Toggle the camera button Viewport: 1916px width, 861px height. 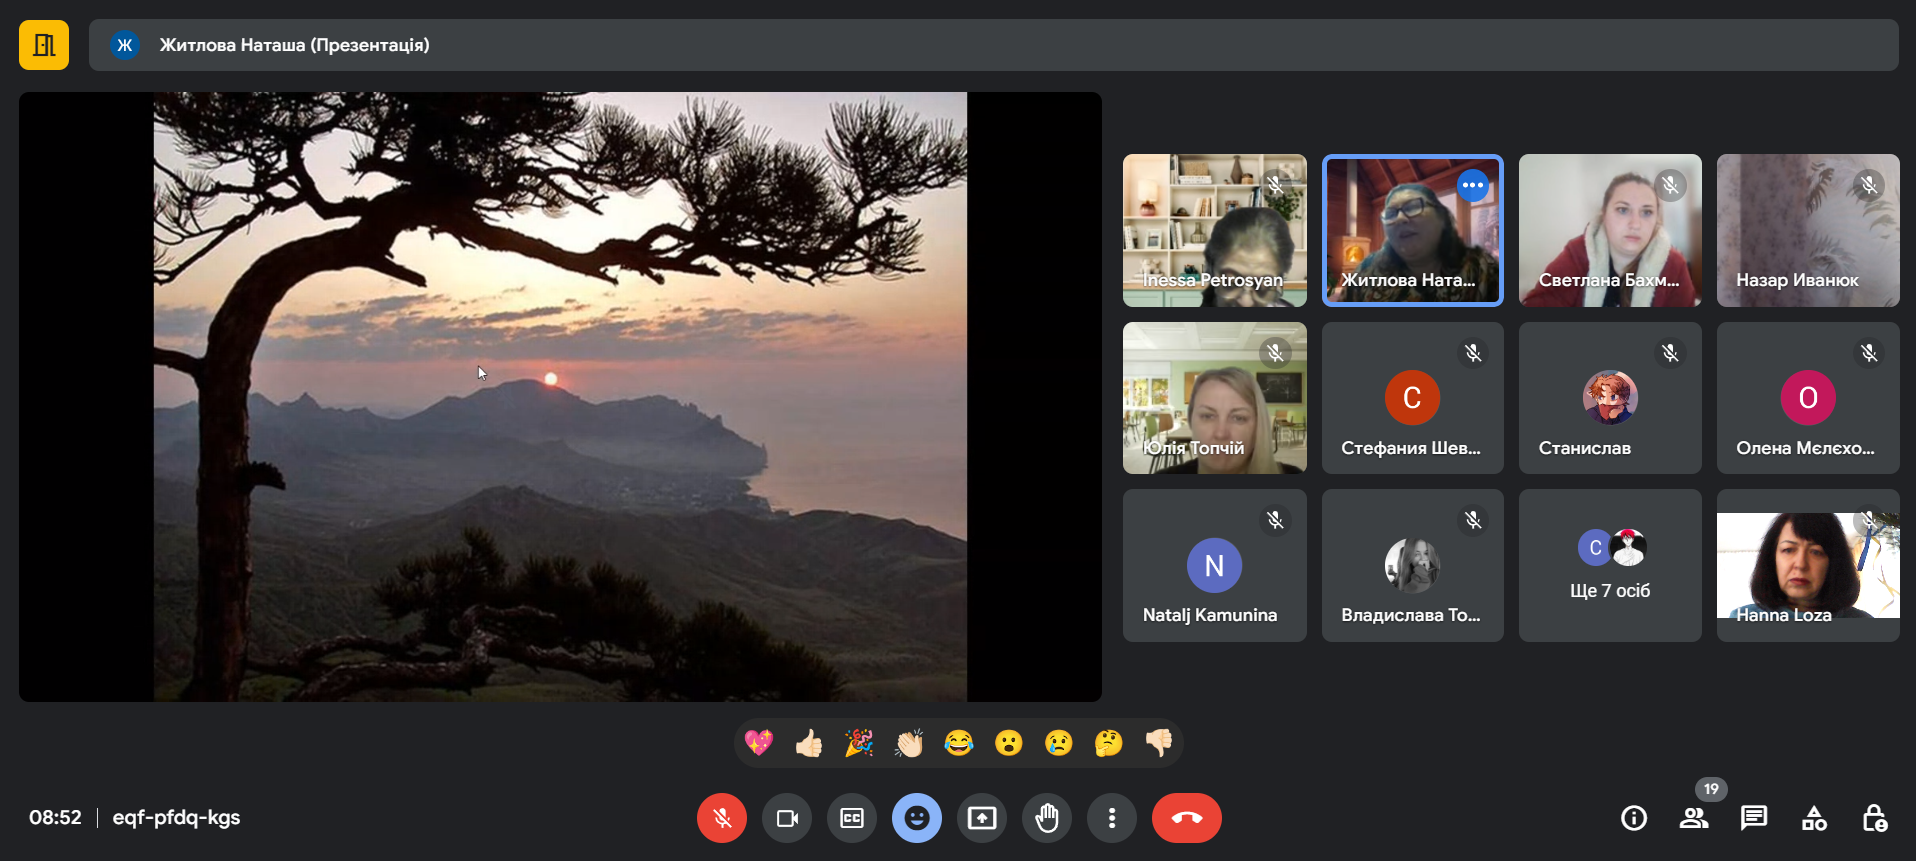pos(787,818)
